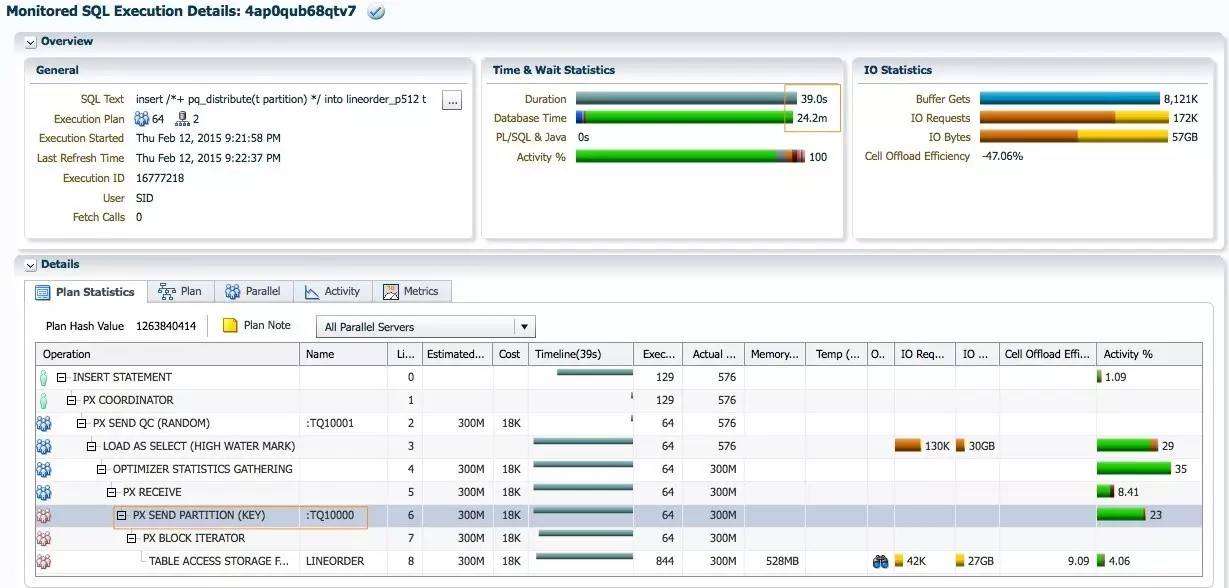Collapse the Overview section
The image size is (1229, 588).
point(30,42)
